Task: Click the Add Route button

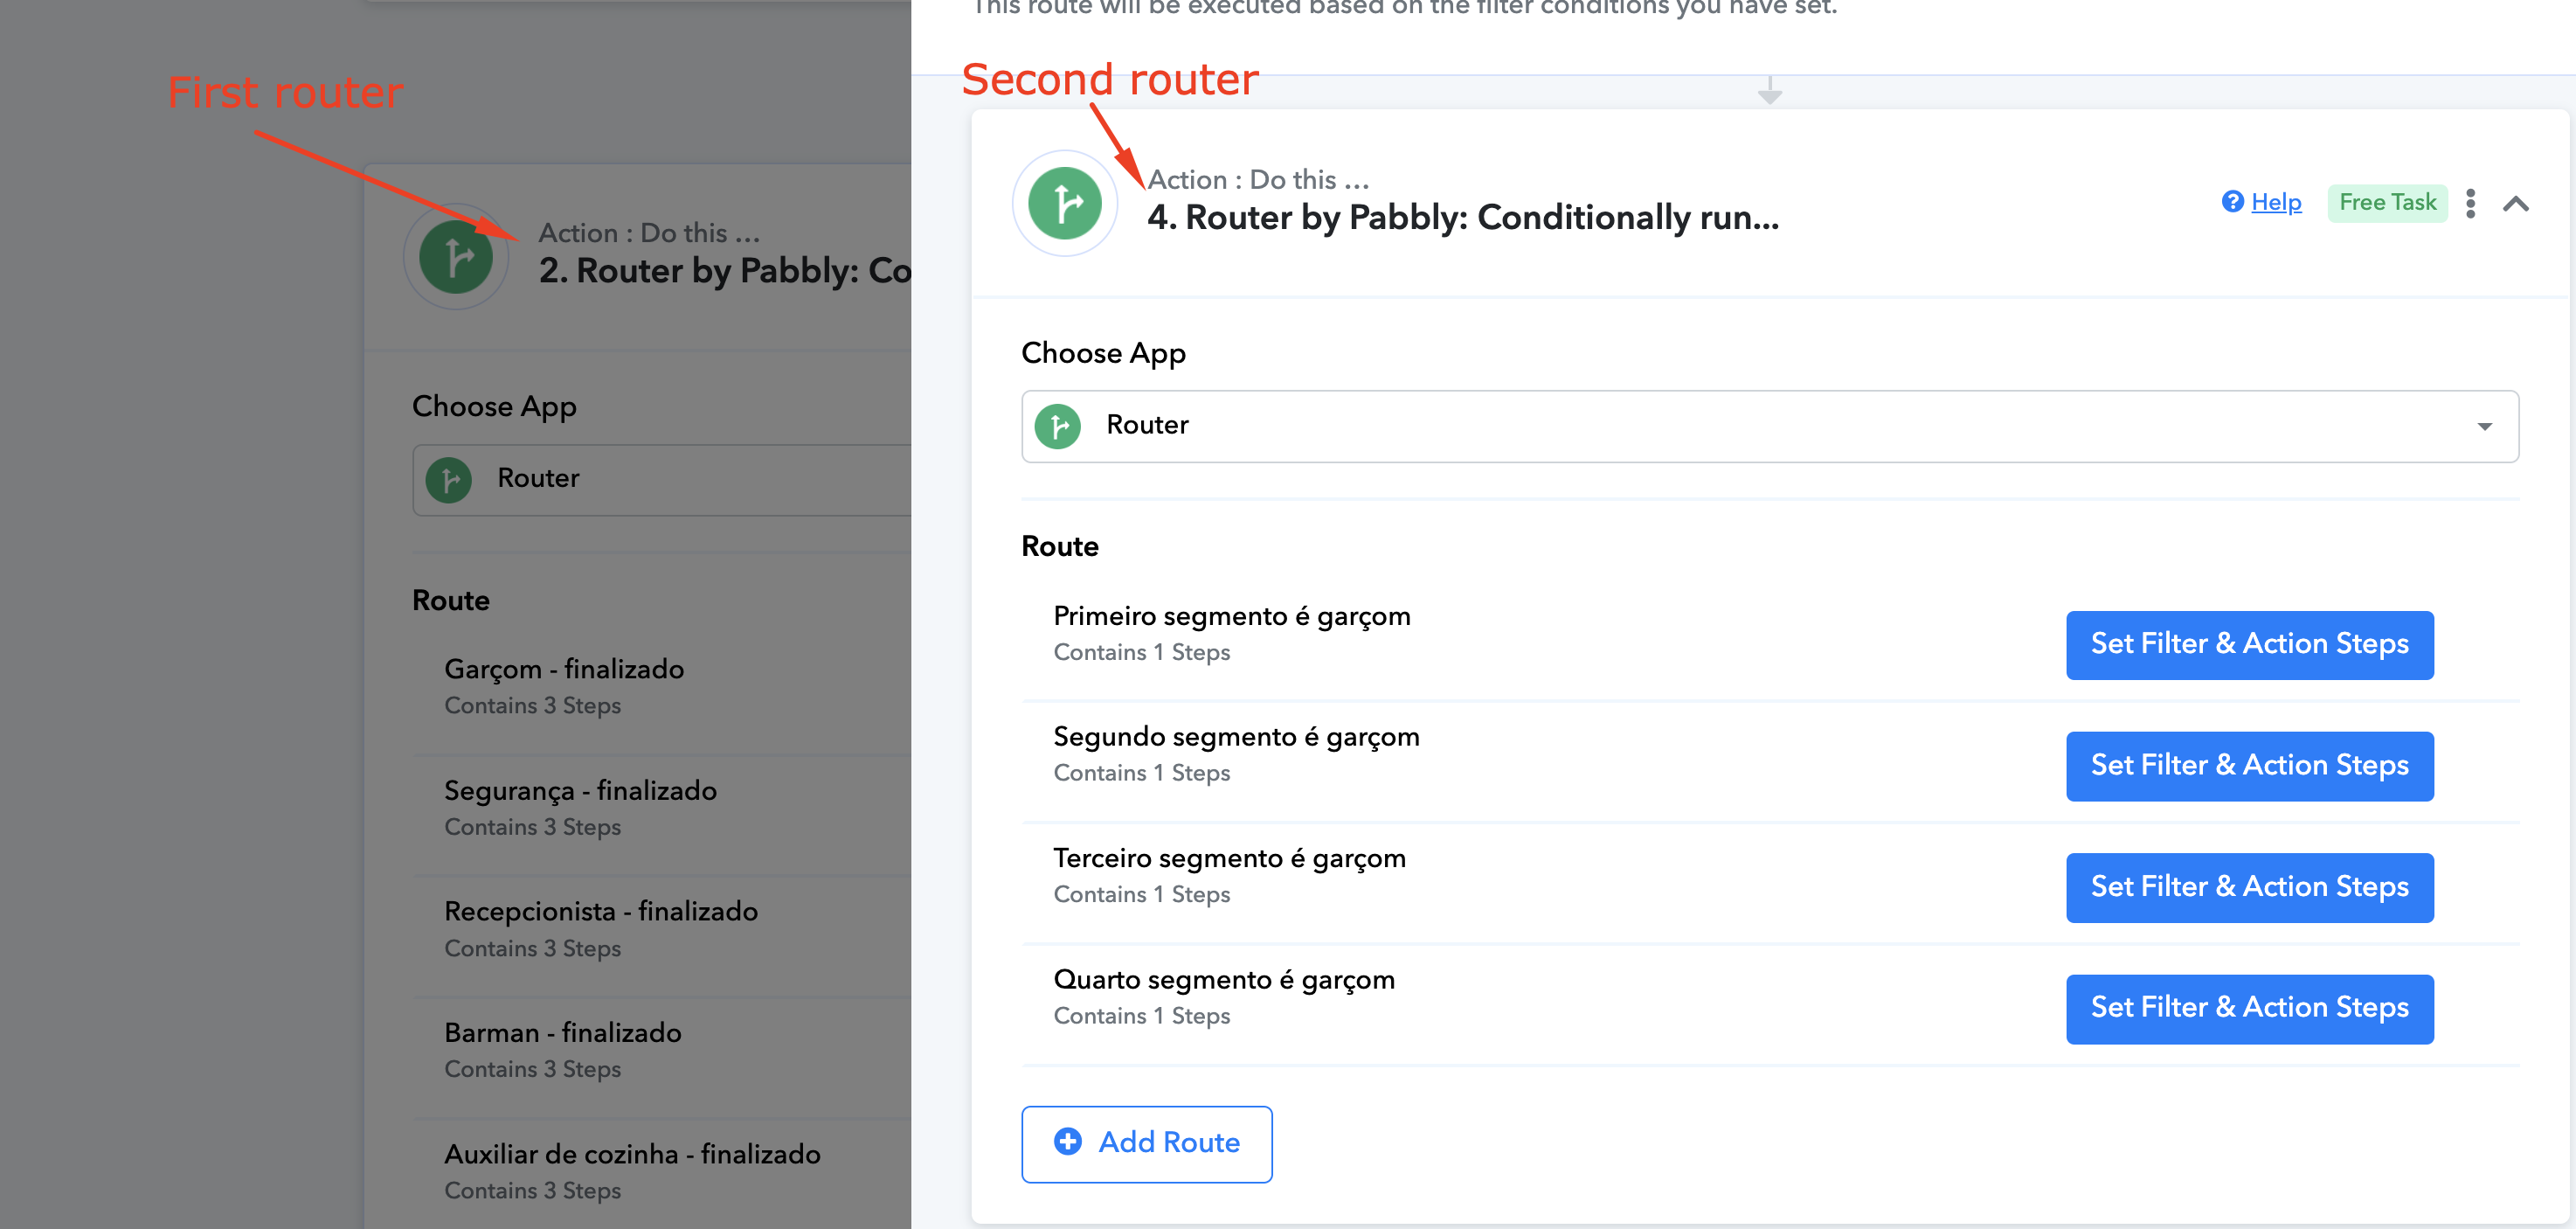Action: click(x=1147, y=1144)
